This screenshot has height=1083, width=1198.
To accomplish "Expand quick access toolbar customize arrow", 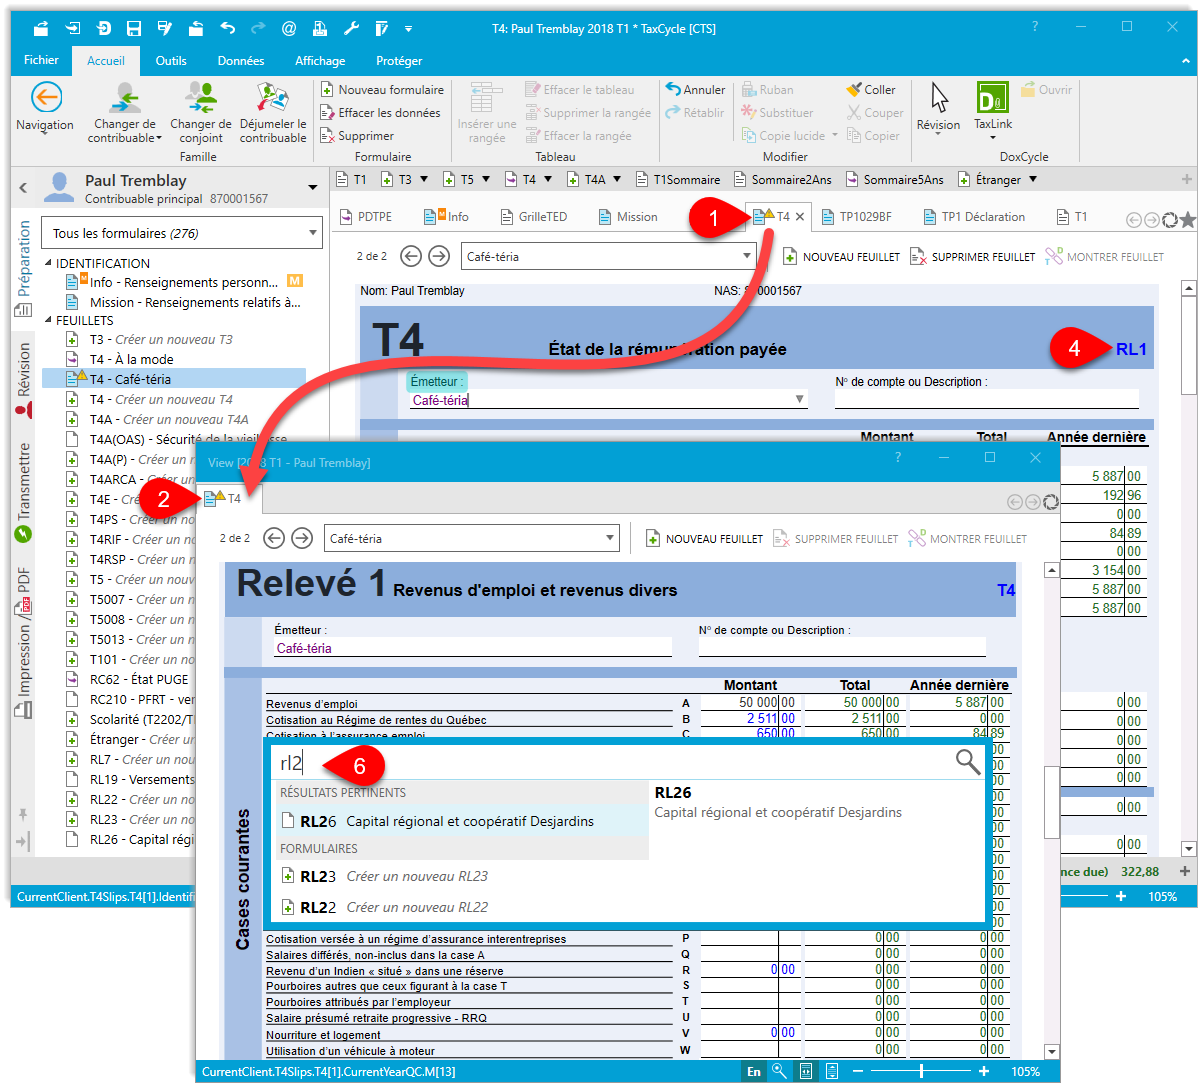I will point(409,29).
